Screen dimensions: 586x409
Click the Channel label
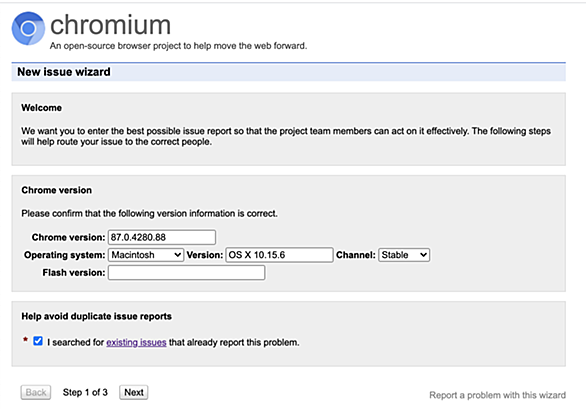tap(355, 255)
